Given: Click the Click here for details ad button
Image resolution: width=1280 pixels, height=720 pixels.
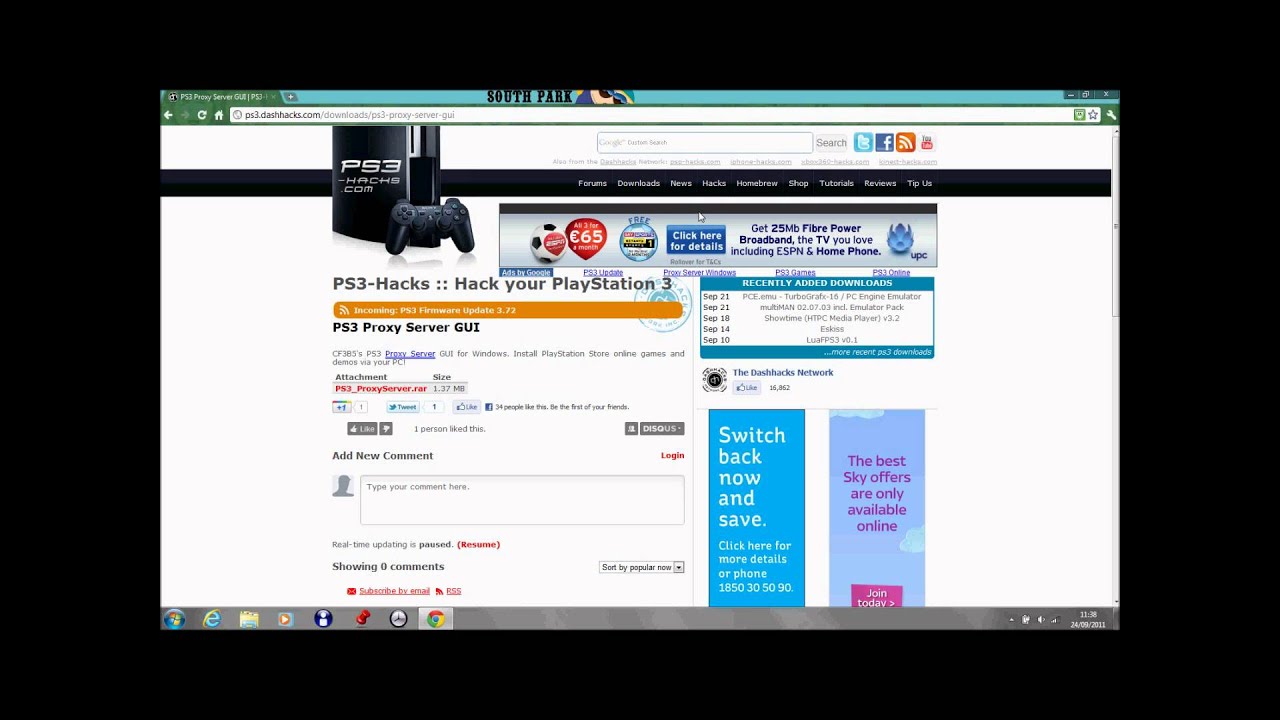Looking at the screenshot, I should pyautogui.click(x=696, y=241).
